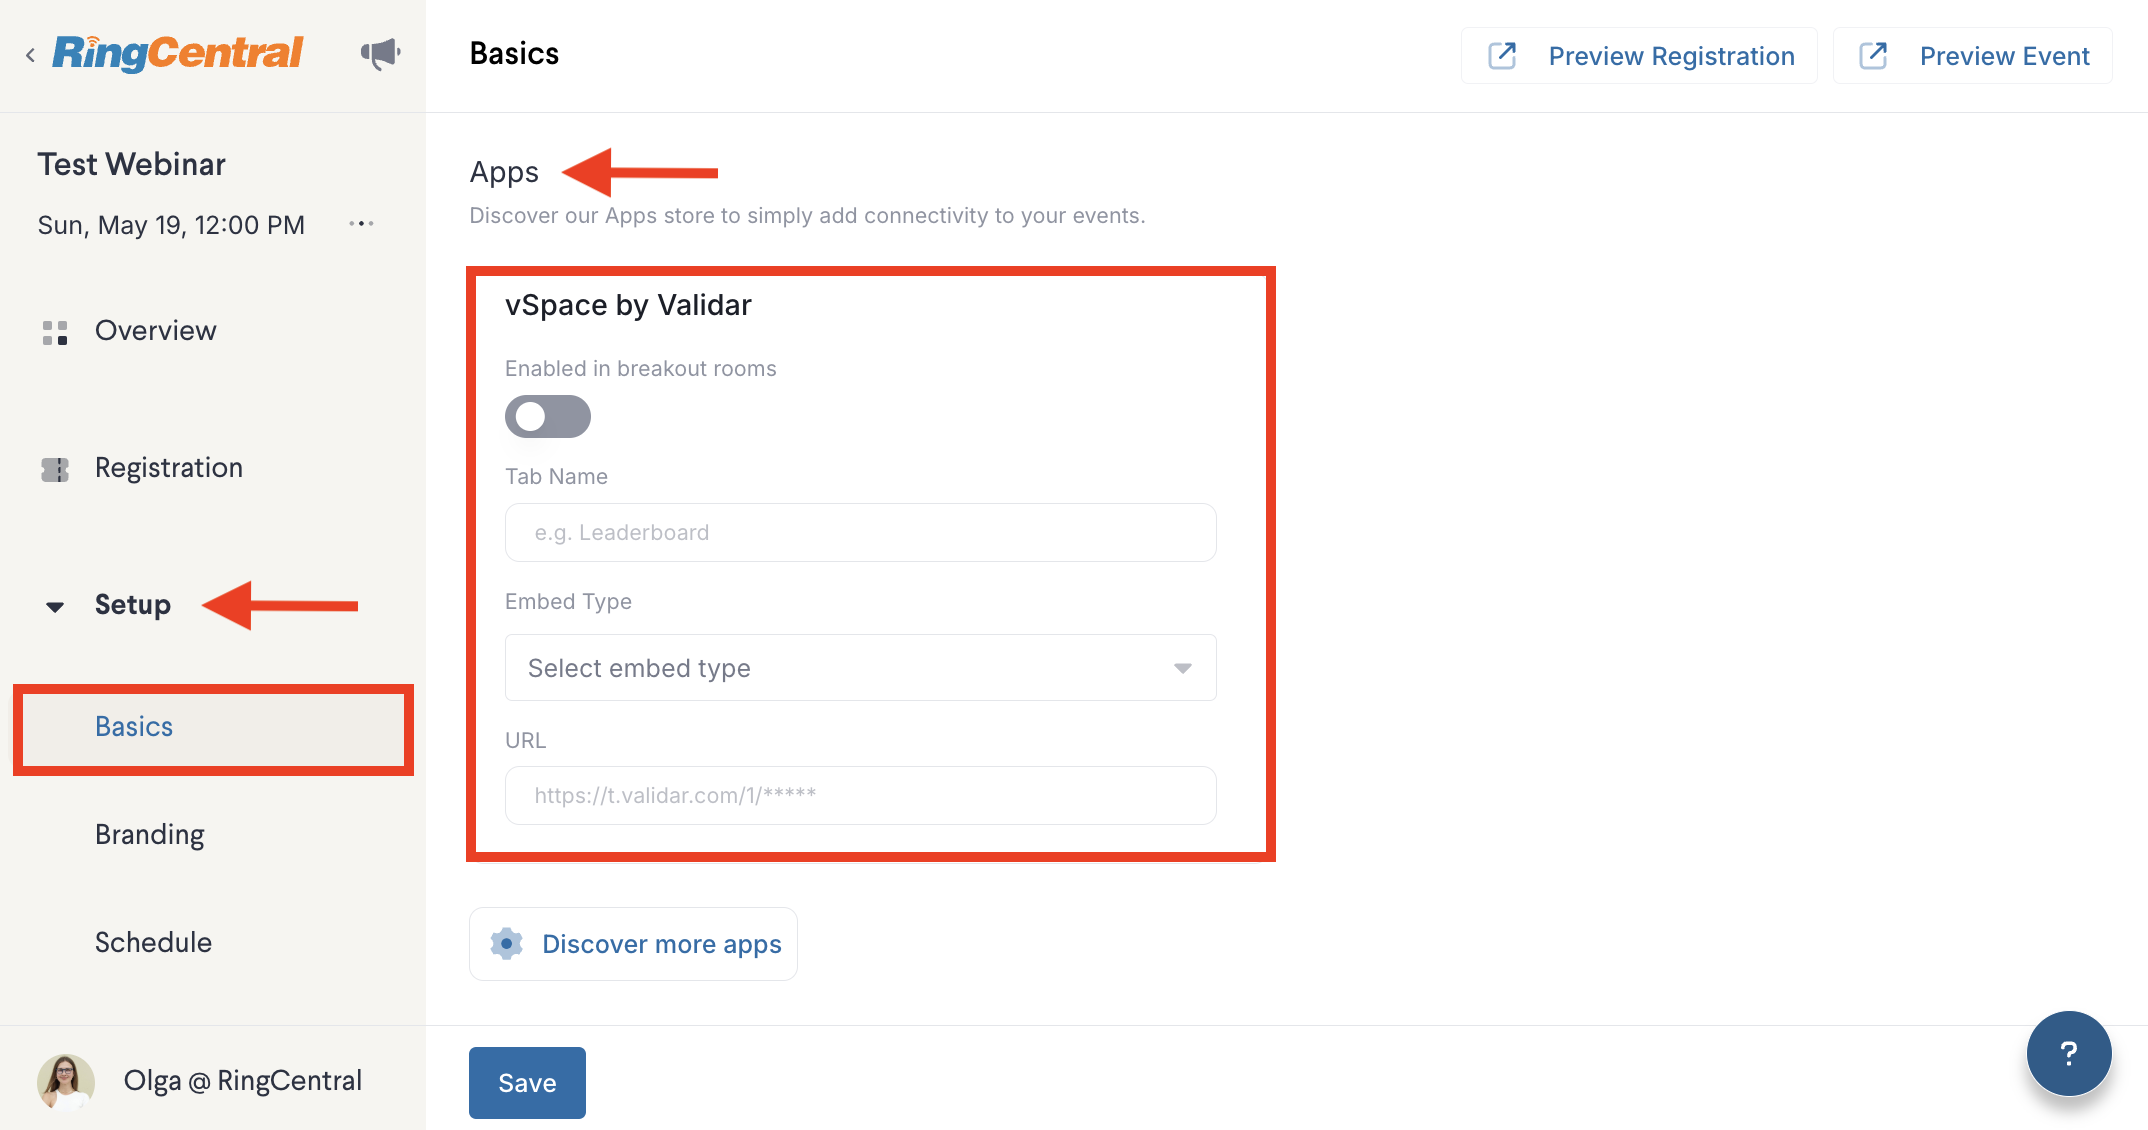This screenshot has height=1130, width=2148.
Task: Click the Tab Name input field
Action: tap(860, 532)
